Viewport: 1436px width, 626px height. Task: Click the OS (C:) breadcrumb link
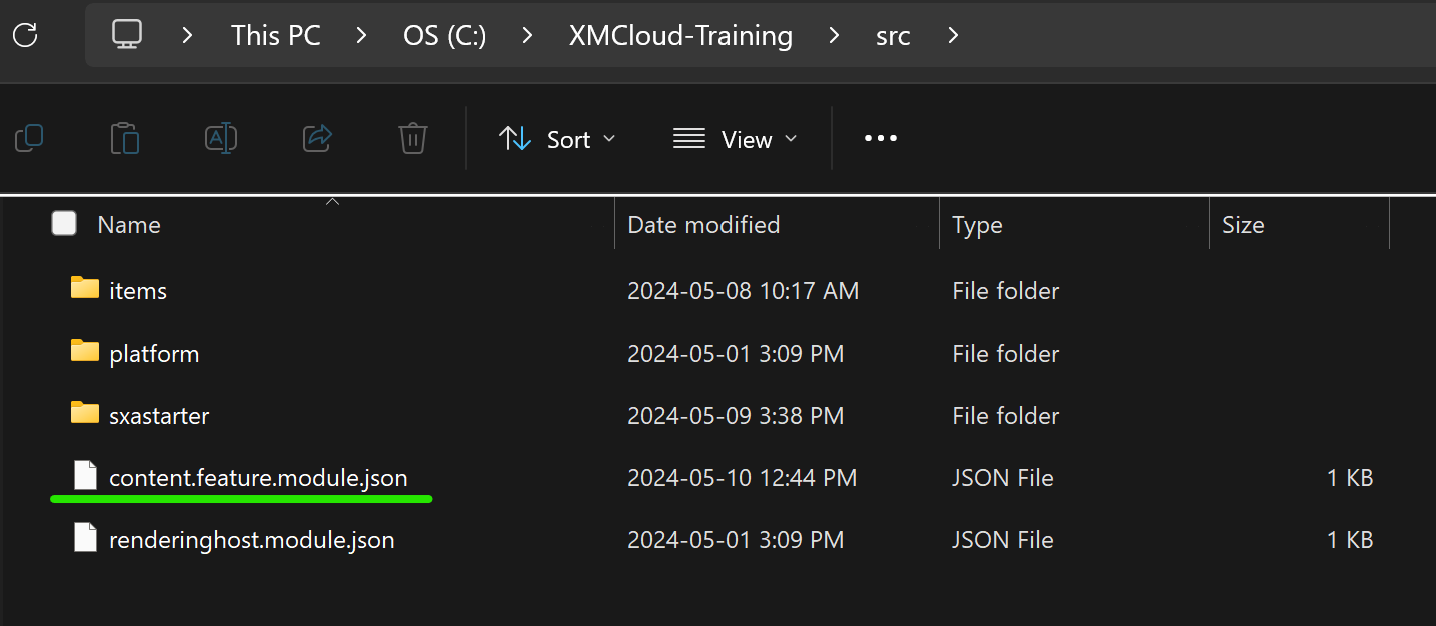(x=444, y=35)
